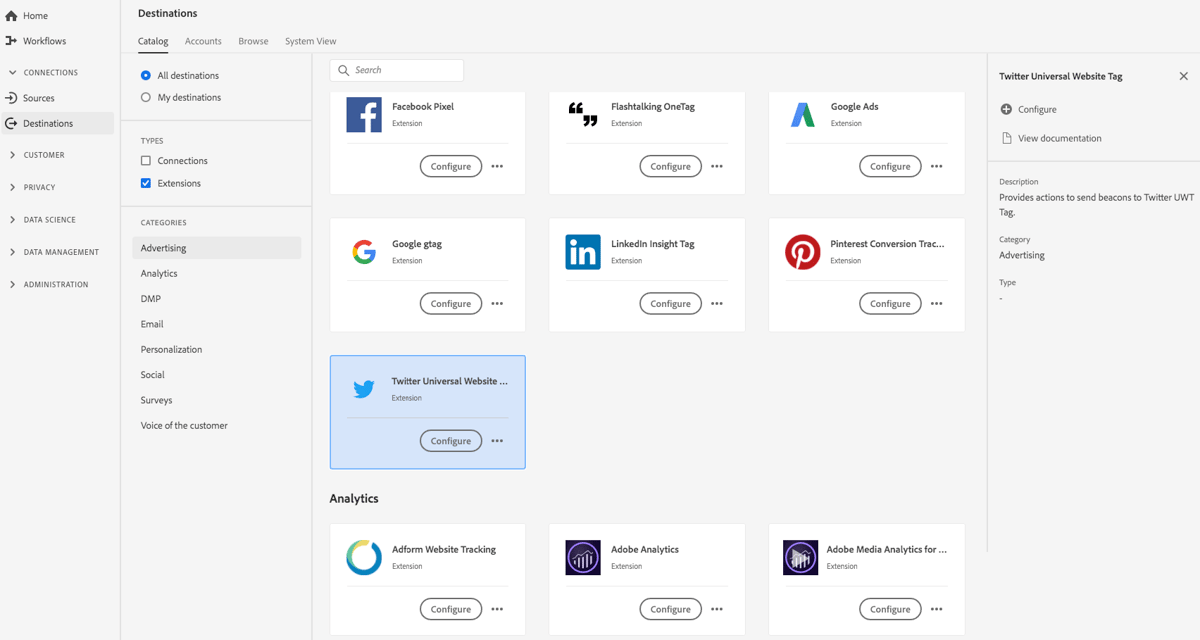
Task: Expand the Administration sidebar section
Action: click(52, 284)
